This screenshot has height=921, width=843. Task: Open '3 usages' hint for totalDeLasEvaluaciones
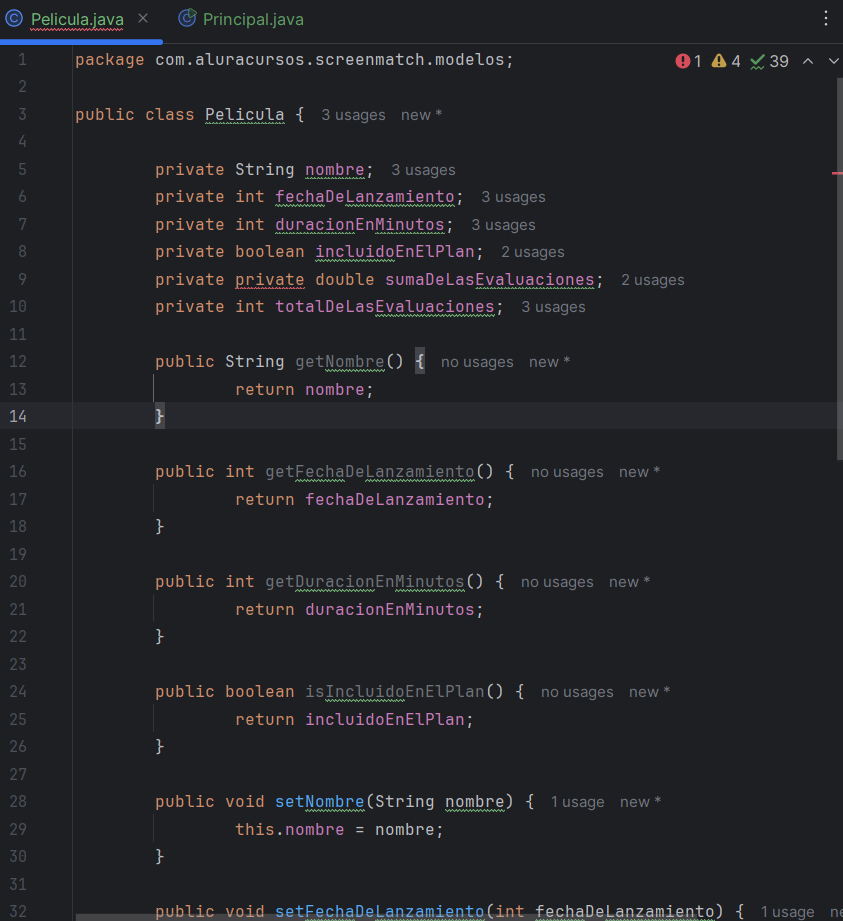pos(553,307)
